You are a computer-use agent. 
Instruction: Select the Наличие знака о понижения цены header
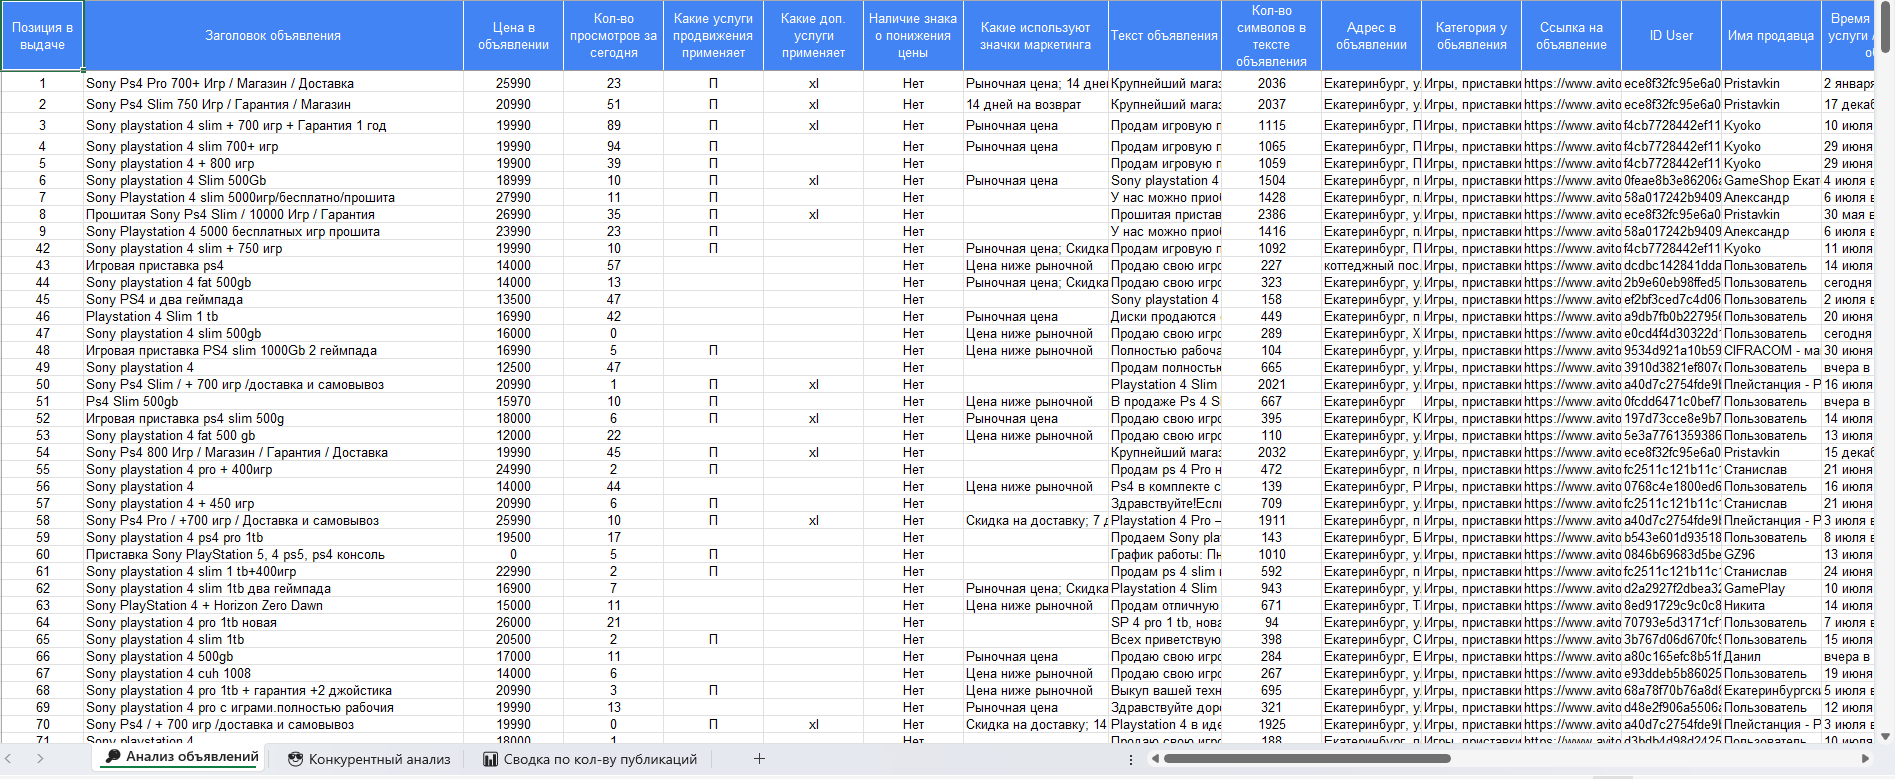(913, 36)
